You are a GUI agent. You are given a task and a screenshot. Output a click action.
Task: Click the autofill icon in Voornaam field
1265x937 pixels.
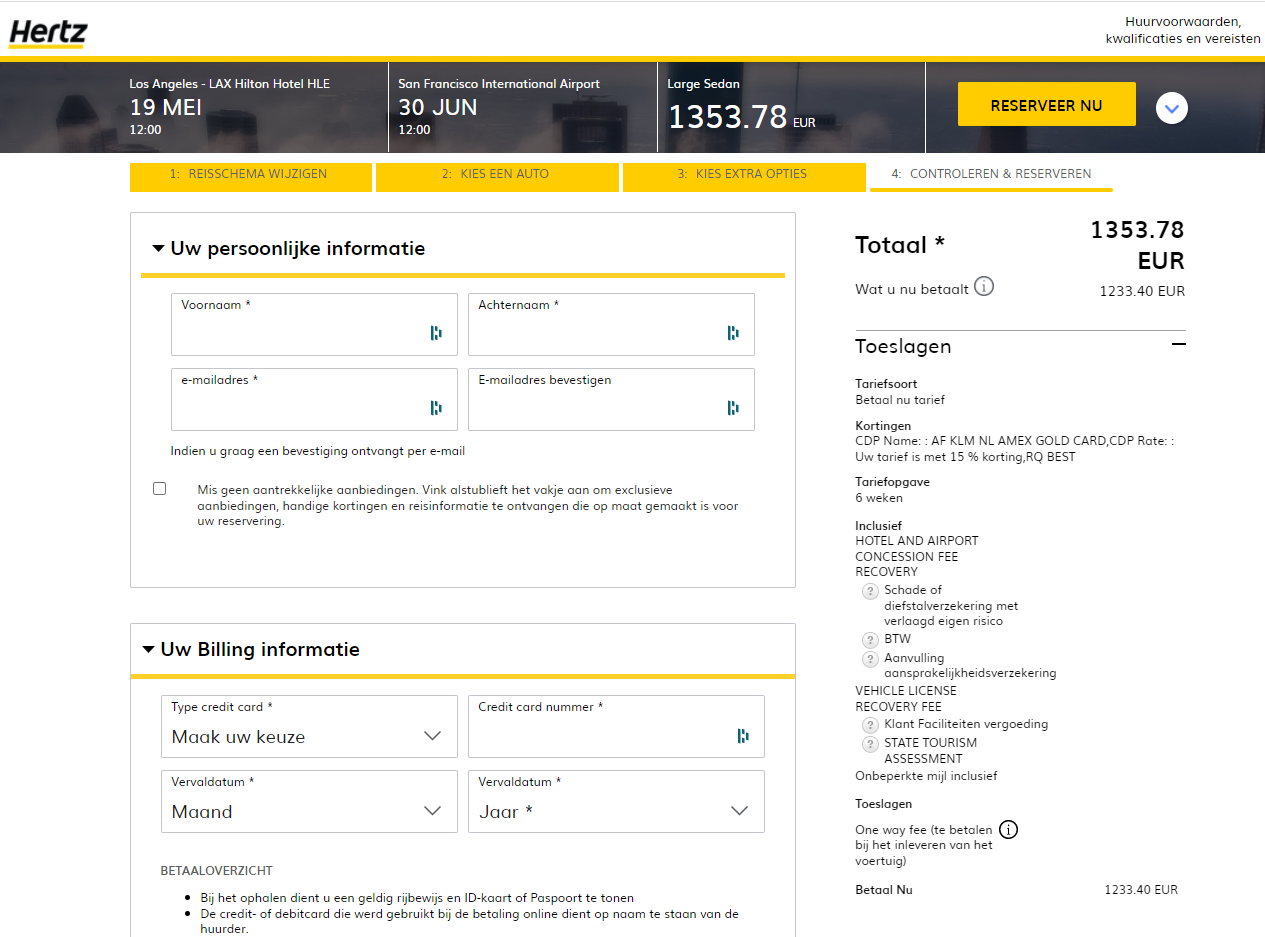point(436,333)
